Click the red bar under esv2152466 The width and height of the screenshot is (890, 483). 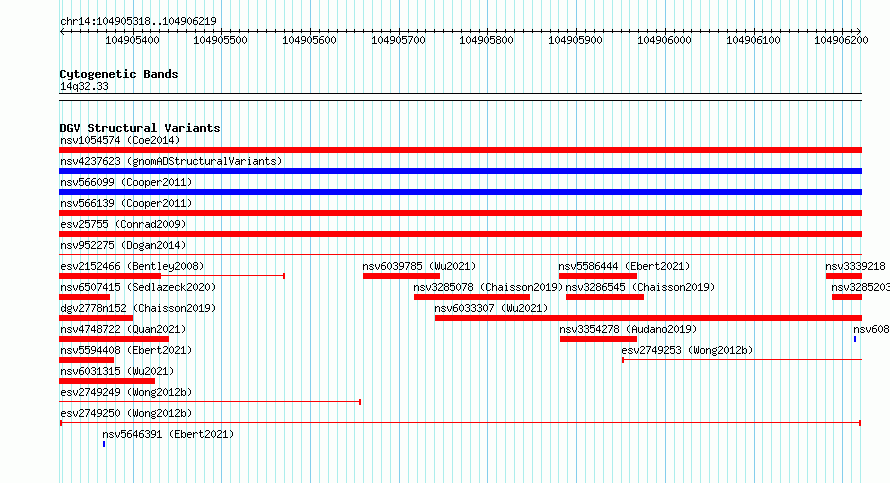[x=110, y=276]
